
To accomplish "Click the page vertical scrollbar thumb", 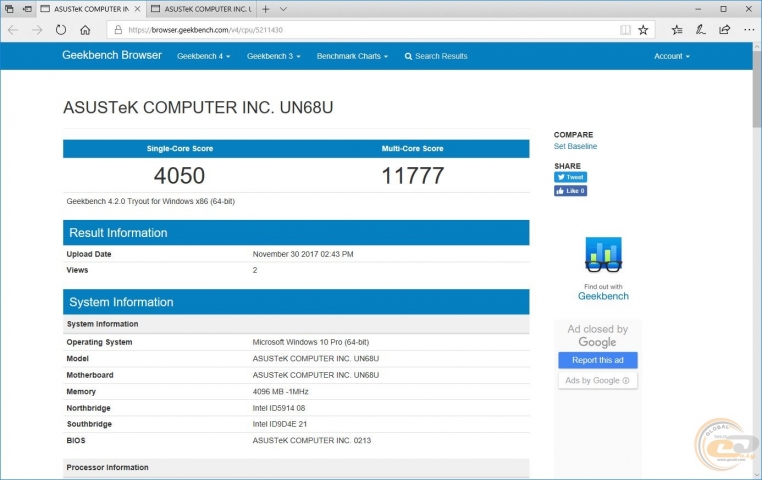I will pos(757,87).
